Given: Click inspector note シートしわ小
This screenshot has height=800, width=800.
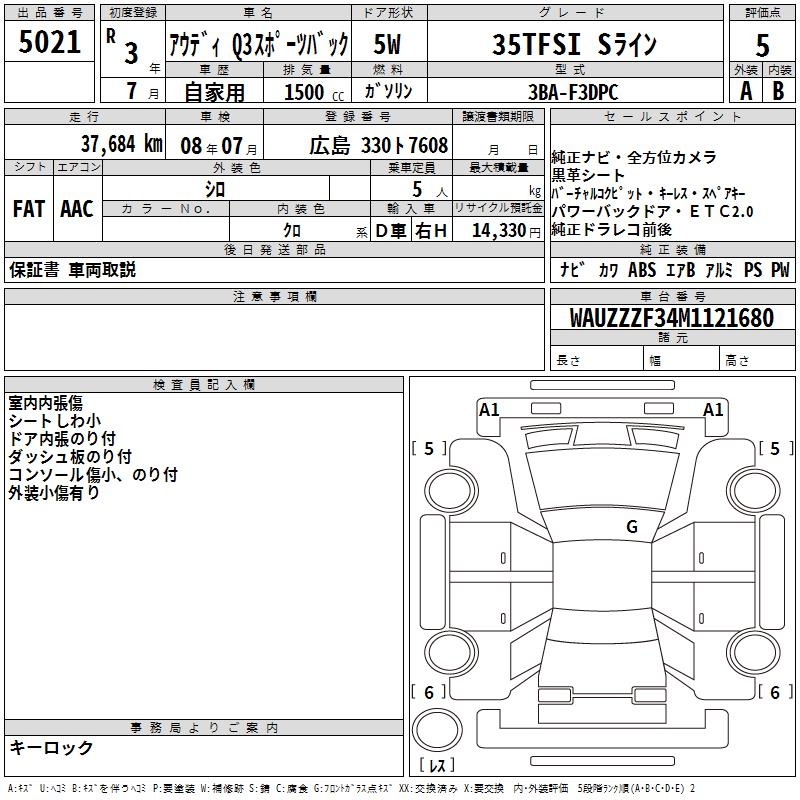Looking at the screenshot, I should pyautogui.click(x=55, y=420).
